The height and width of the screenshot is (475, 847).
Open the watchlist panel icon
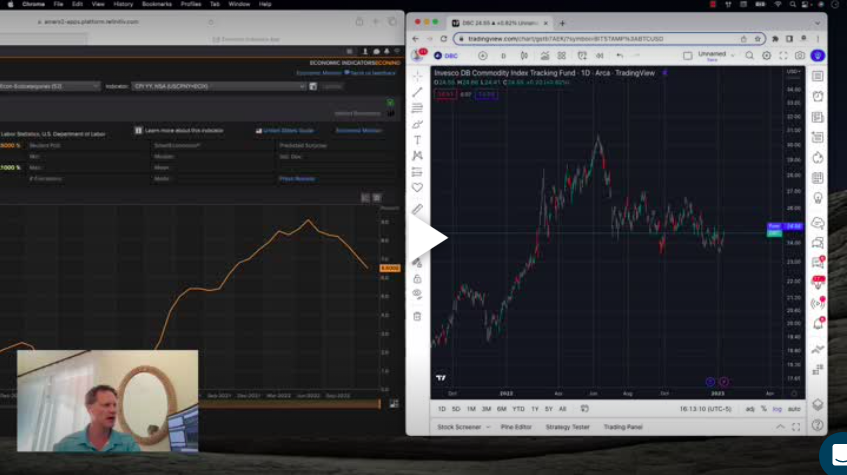point(817,76)
